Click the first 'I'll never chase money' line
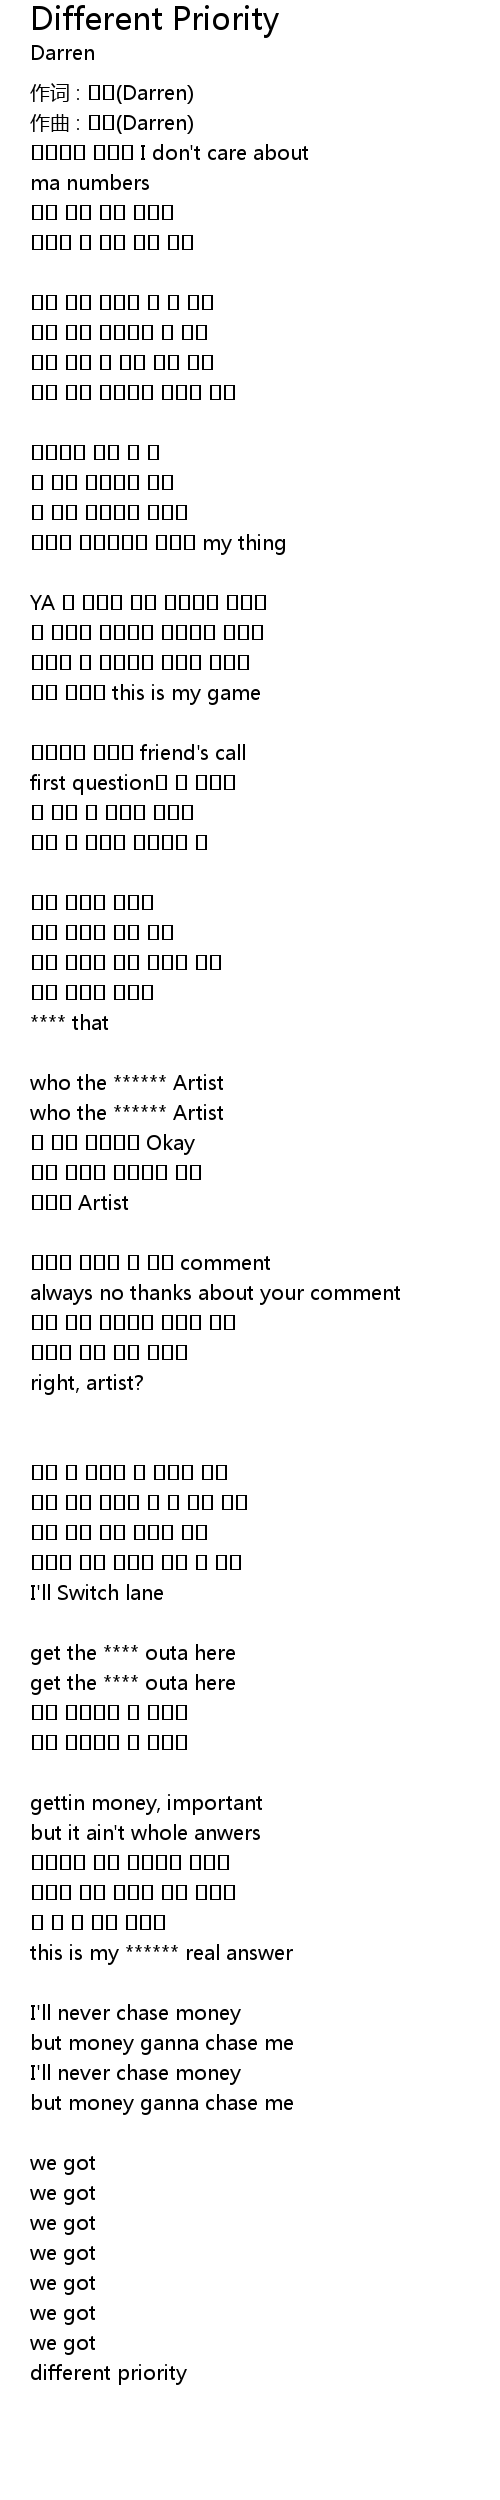The width and height of the screenshot is (500, 2500). coord(136,2013)
